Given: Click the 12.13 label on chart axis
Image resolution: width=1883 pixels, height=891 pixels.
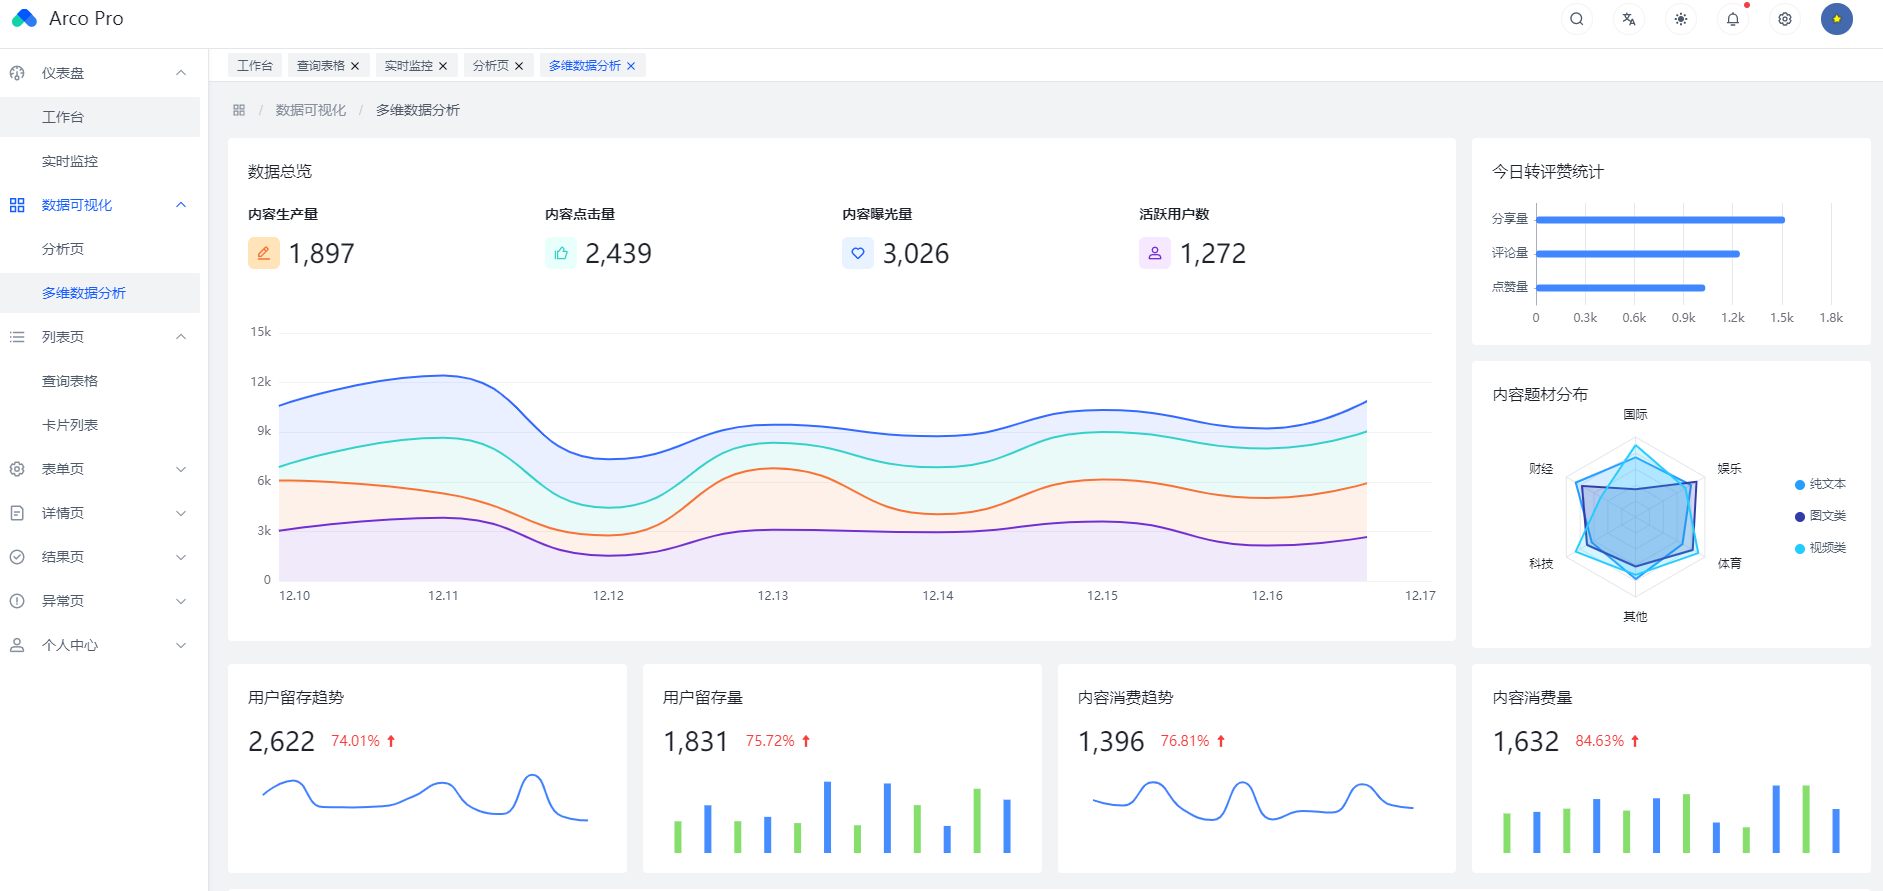Looking at the screenshot, I should (773, 596).
